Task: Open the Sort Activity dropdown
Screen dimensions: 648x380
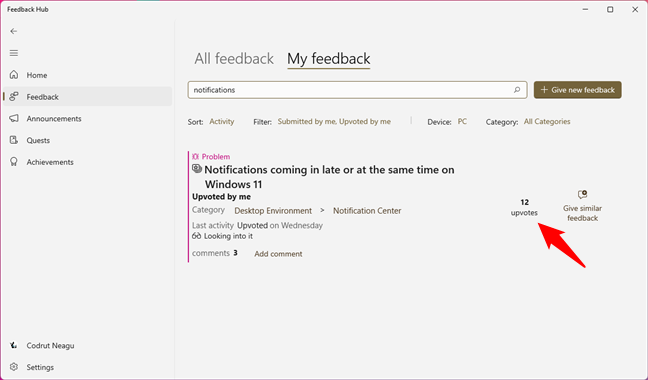Action: (x=222, y=121)
